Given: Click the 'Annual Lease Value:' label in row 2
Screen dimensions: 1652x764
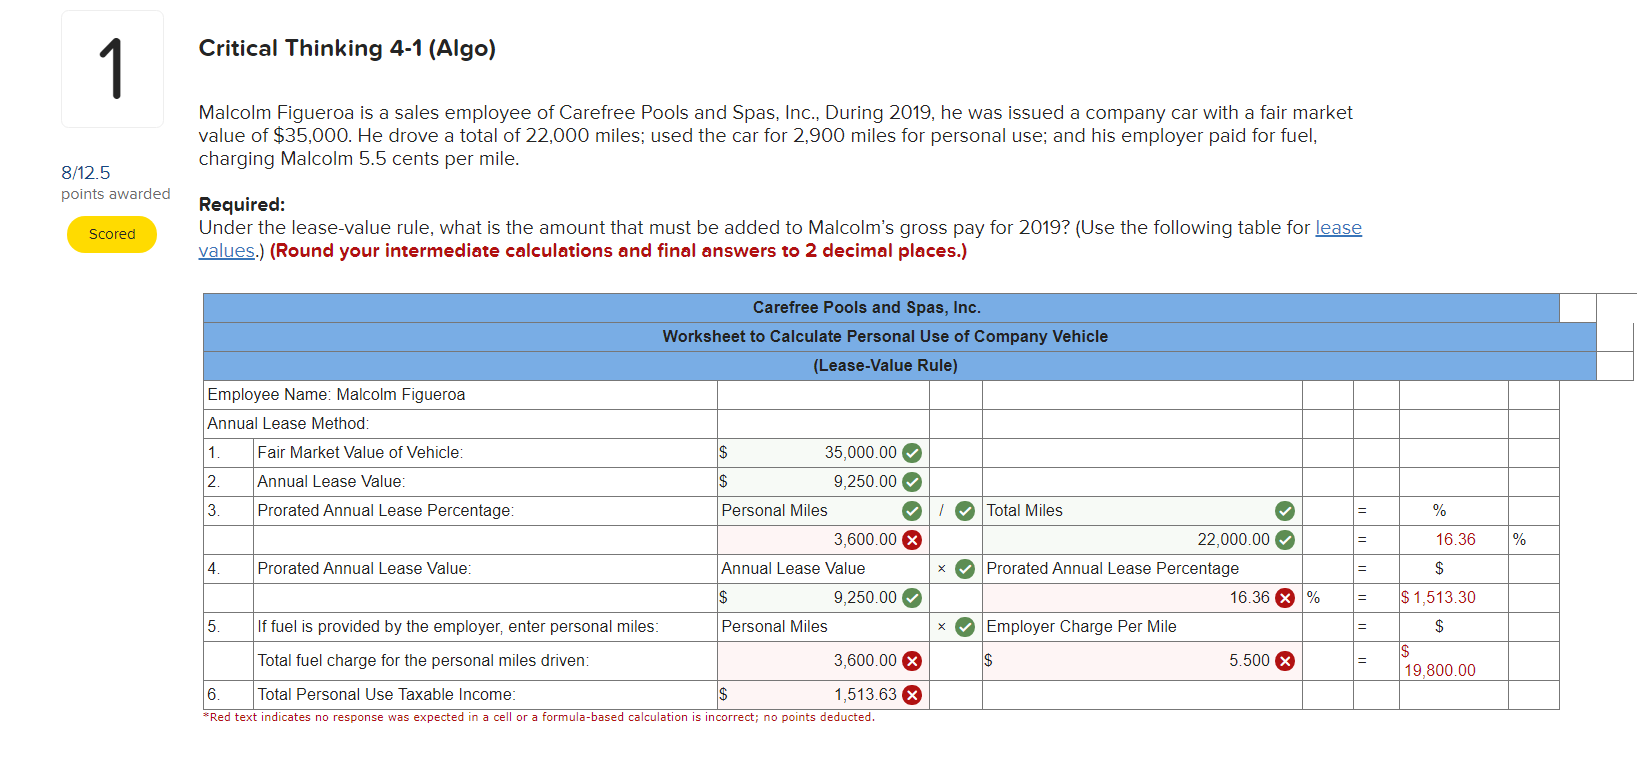Looking at the screenshot, I should (x=331, y=482).
